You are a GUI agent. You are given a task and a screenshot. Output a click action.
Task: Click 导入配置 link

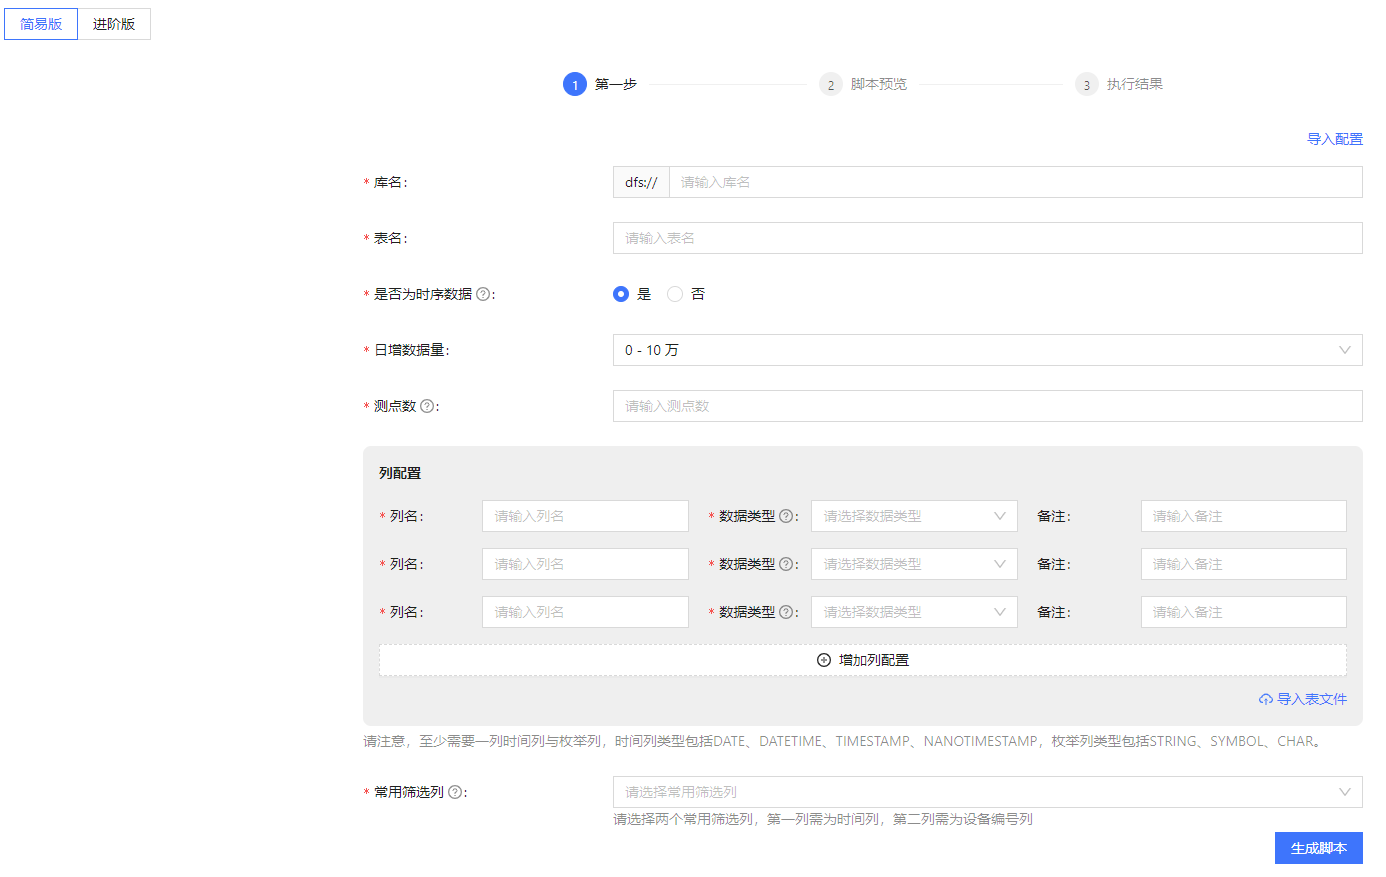(1335, 139)
